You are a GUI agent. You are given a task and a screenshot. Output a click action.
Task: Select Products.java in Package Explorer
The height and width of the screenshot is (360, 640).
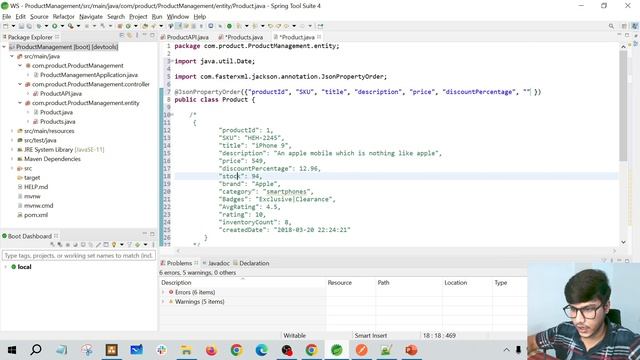pos(57,122)
